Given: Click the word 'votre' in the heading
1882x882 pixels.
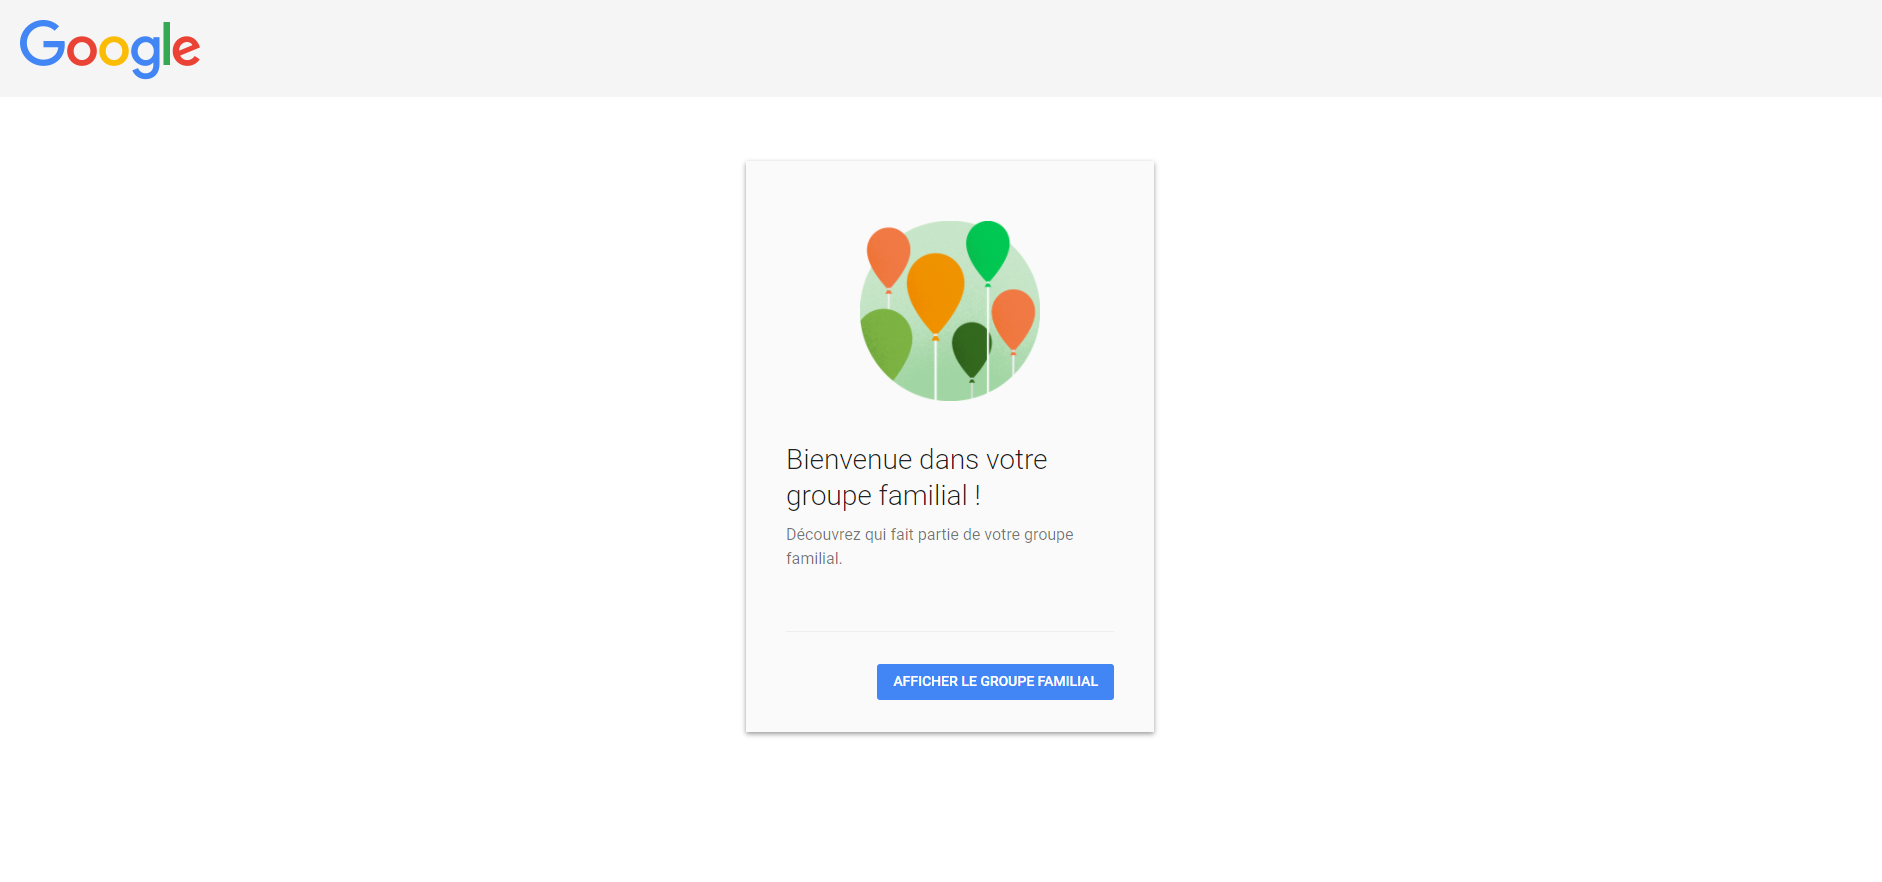Looking at the screenshot, I should point(1016,460).
